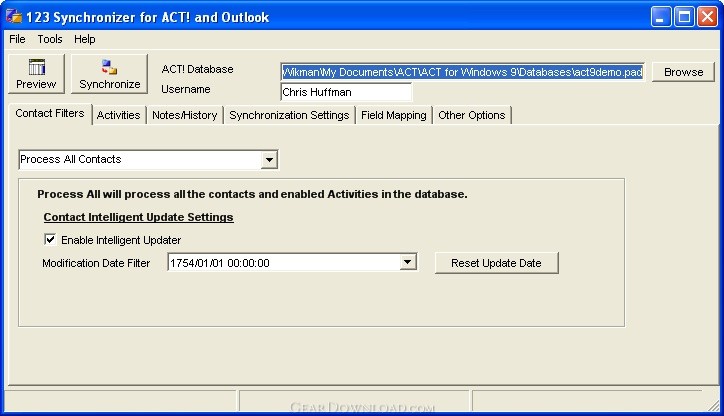Go to the Synchronization Settings tab
This screenshot has width=724, height=416.
[x=289, y=115]
